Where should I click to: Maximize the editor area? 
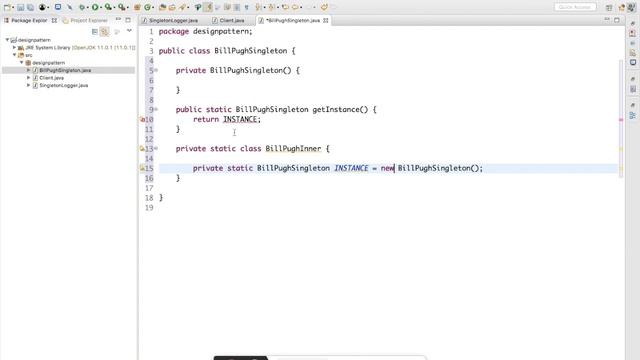[x=617, y=20]
